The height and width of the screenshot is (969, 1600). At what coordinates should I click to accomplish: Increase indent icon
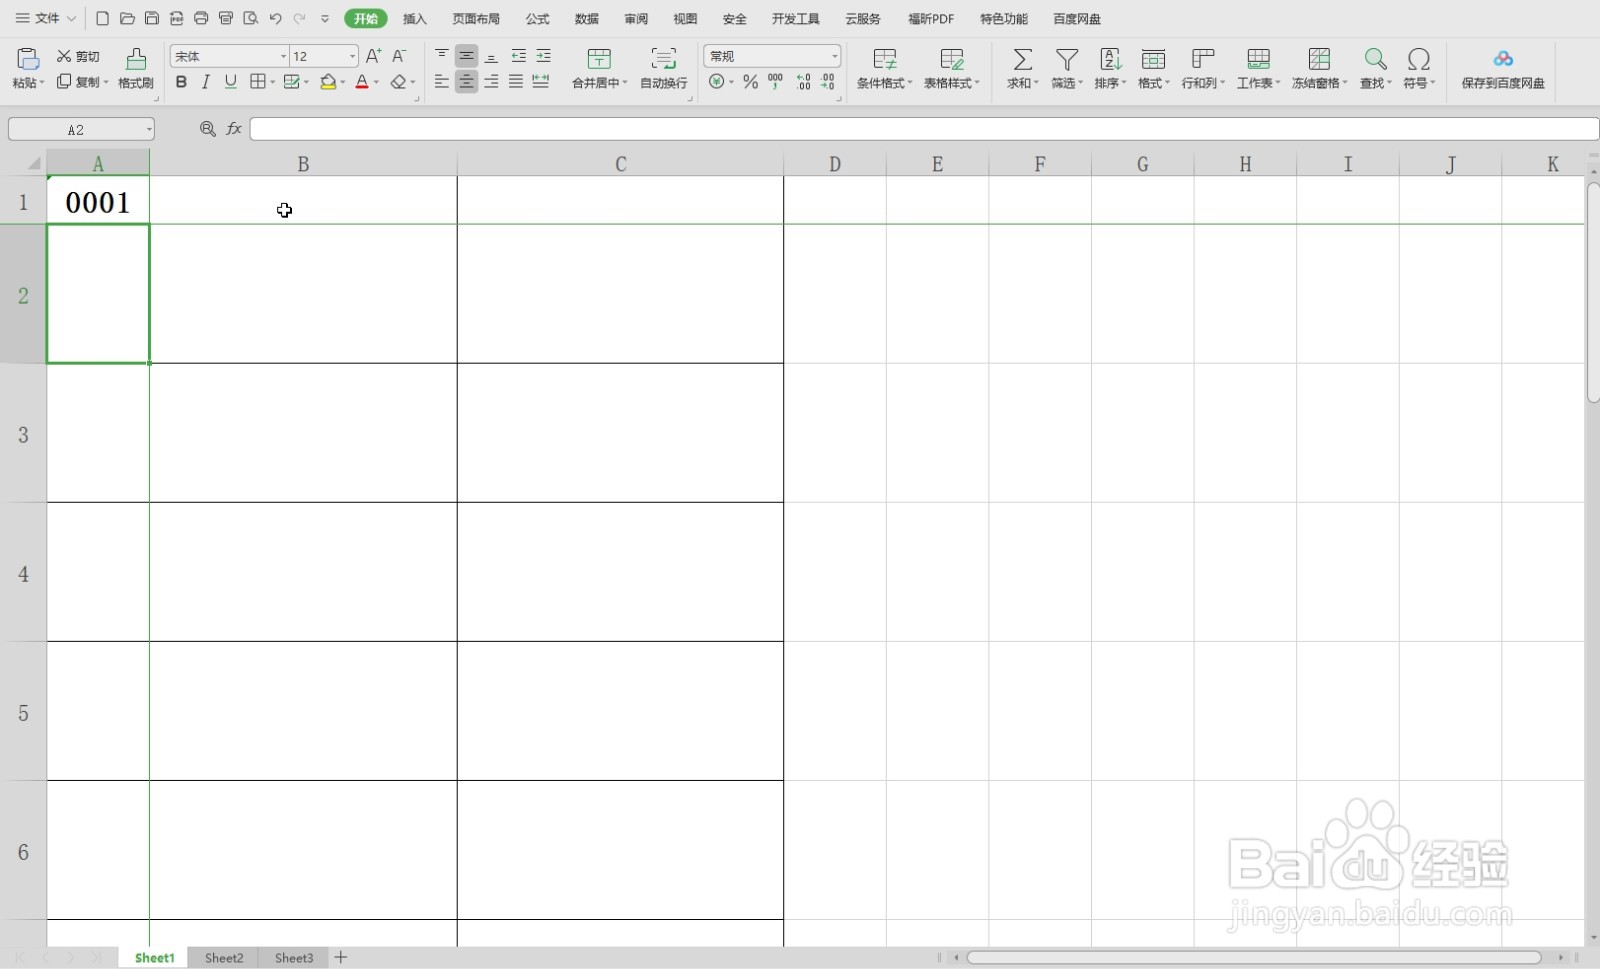pos(543,56)
